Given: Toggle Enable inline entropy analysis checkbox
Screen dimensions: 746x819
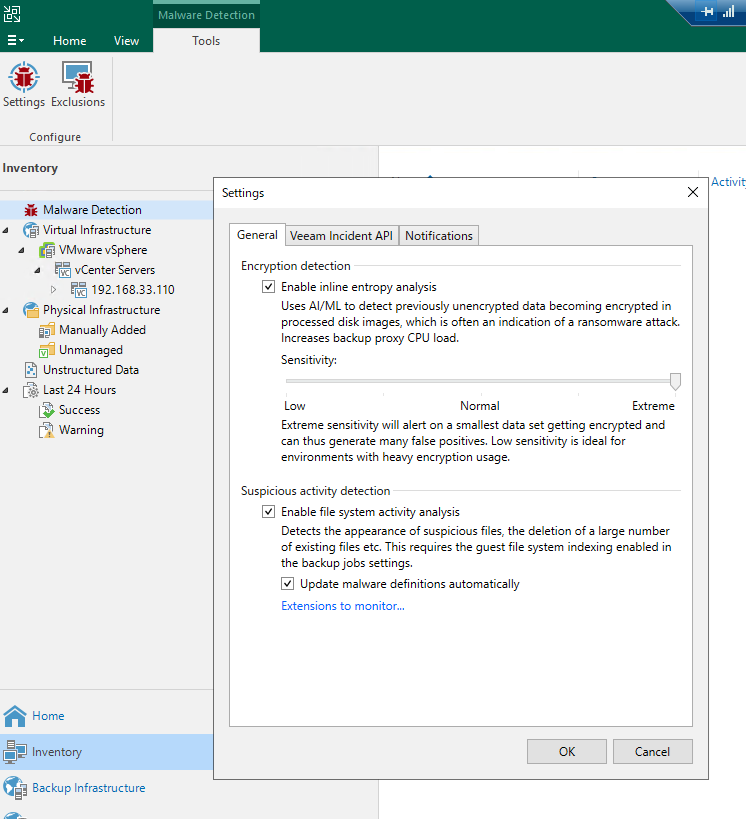Looking at the screenshot, I should tap(269, 287).
